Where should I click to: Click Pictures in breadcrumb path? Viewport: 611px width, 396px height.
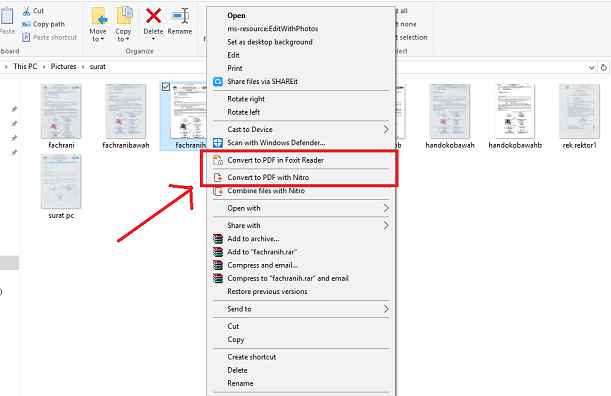pos(63,67)
